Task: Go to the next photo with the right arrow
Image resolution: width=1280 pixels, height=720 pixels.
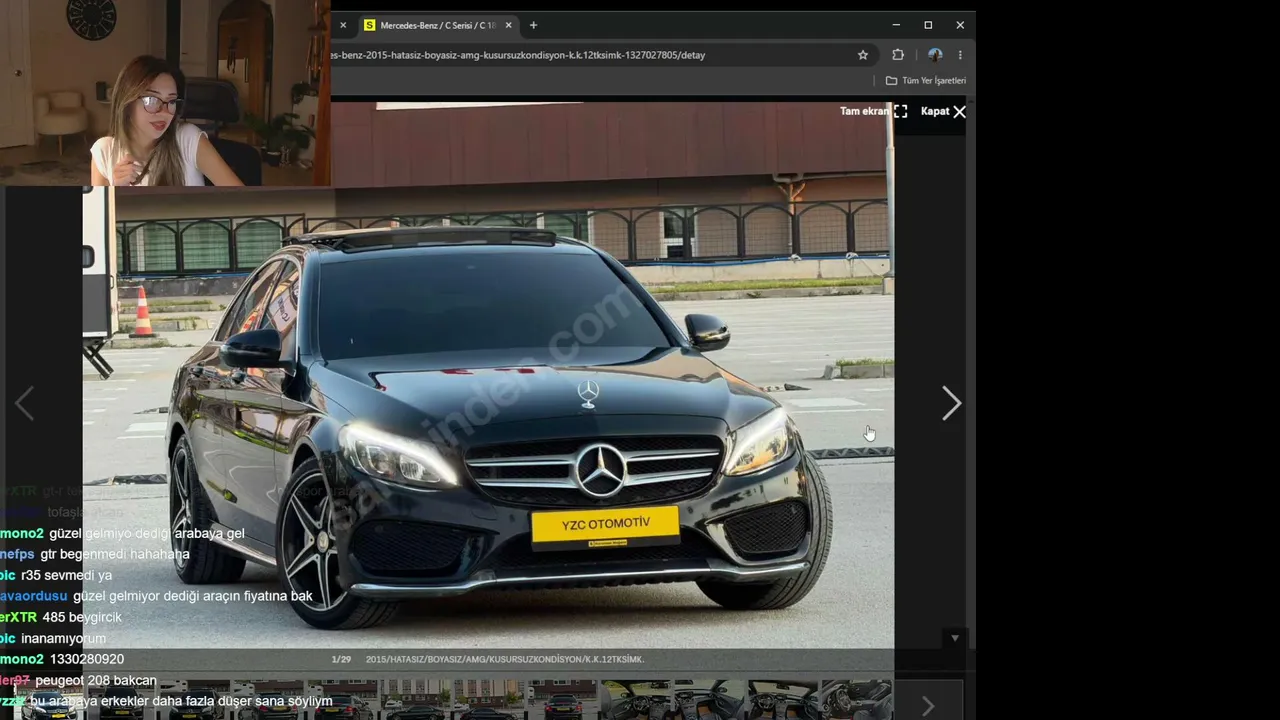Action: [951, 403]
